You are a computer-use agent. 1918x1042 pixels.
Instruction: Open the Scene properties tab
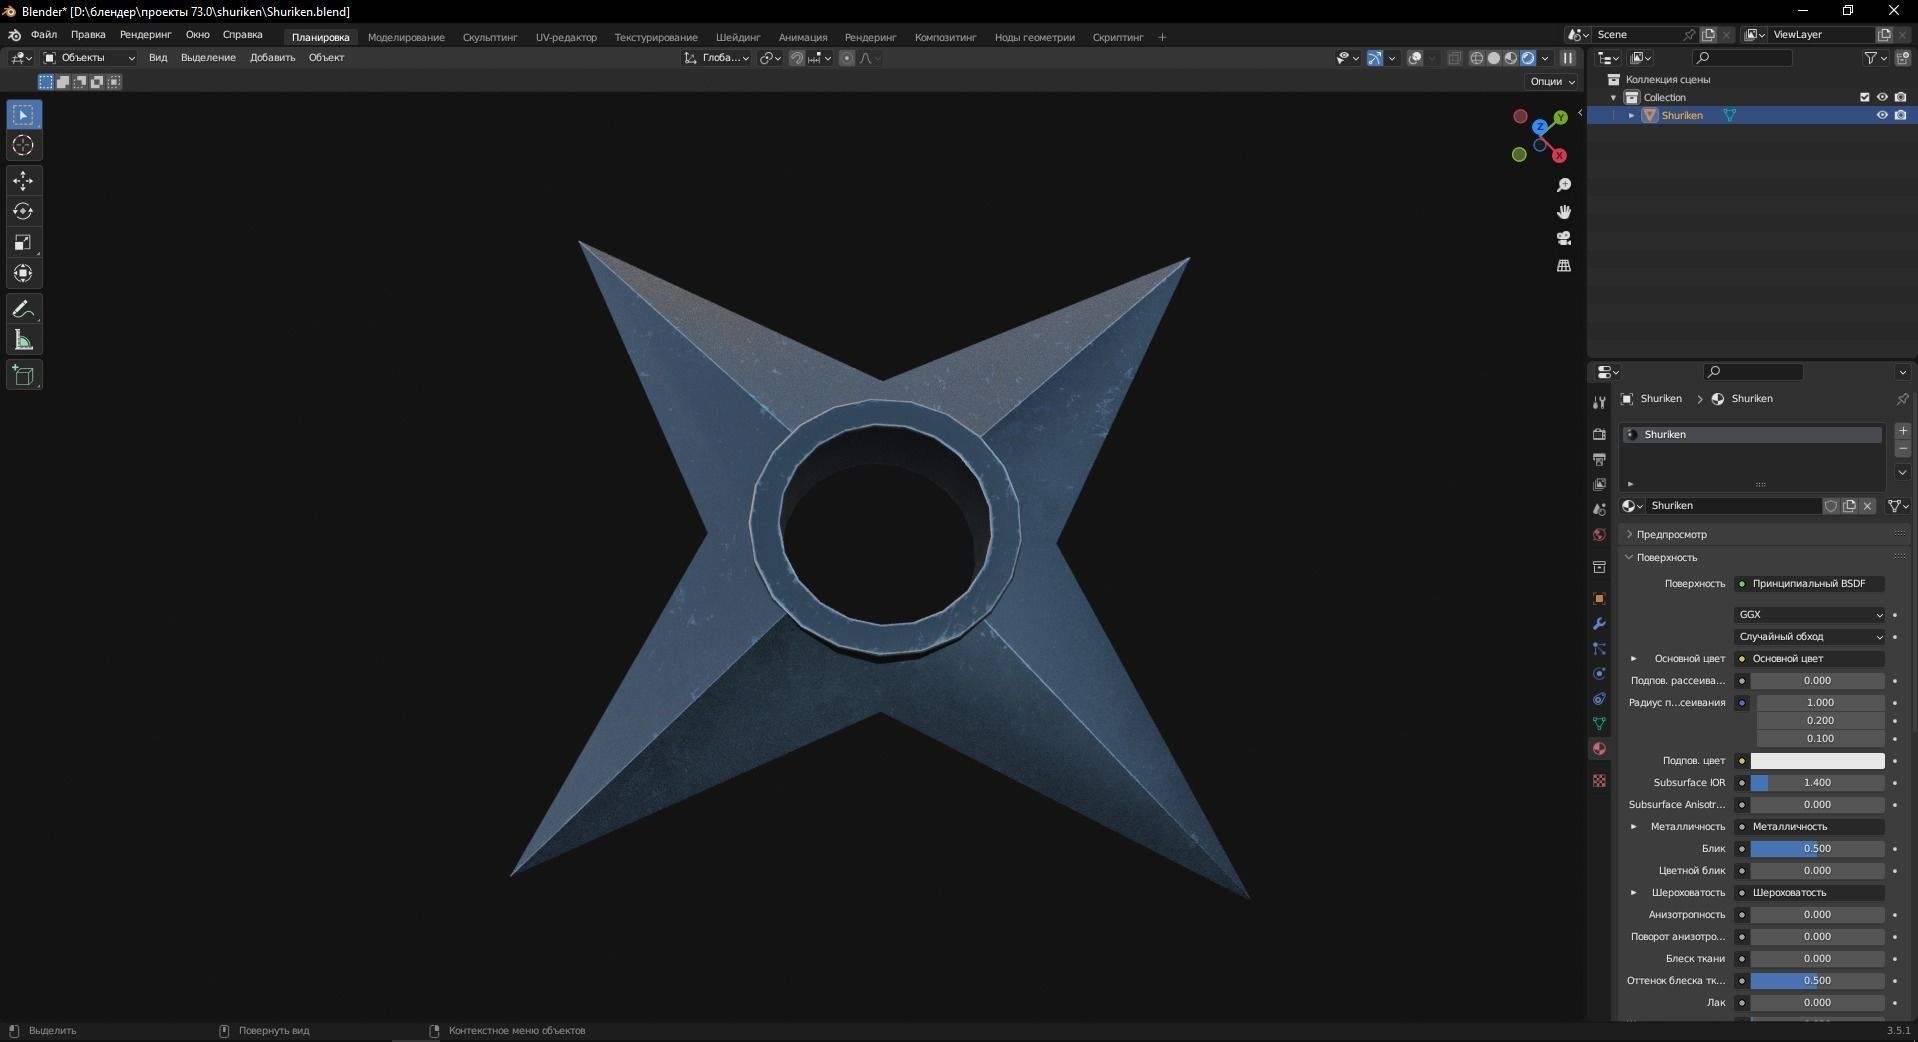1599,509
